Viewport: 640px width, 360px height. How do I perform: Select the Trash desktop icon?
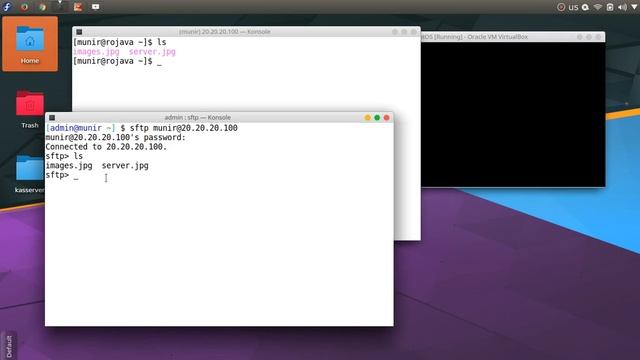[30, 109]
